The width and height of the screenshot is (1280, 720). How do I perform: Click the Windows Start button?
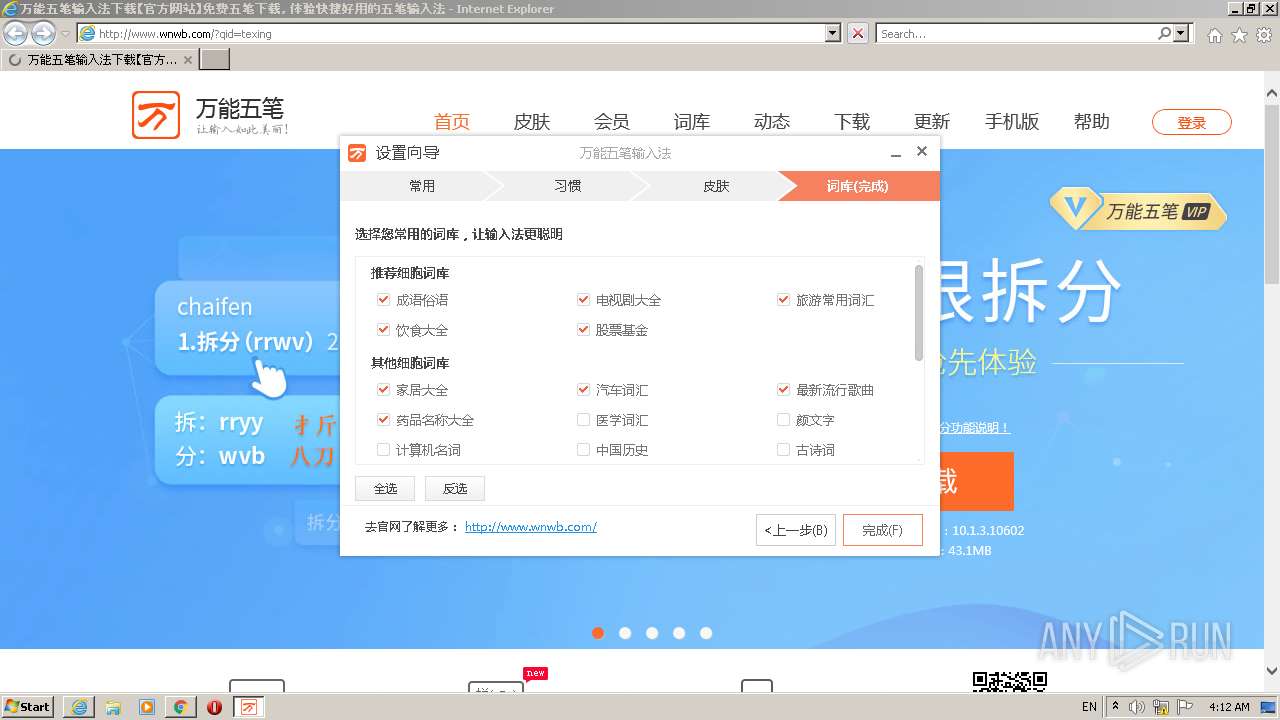[28, 706]
